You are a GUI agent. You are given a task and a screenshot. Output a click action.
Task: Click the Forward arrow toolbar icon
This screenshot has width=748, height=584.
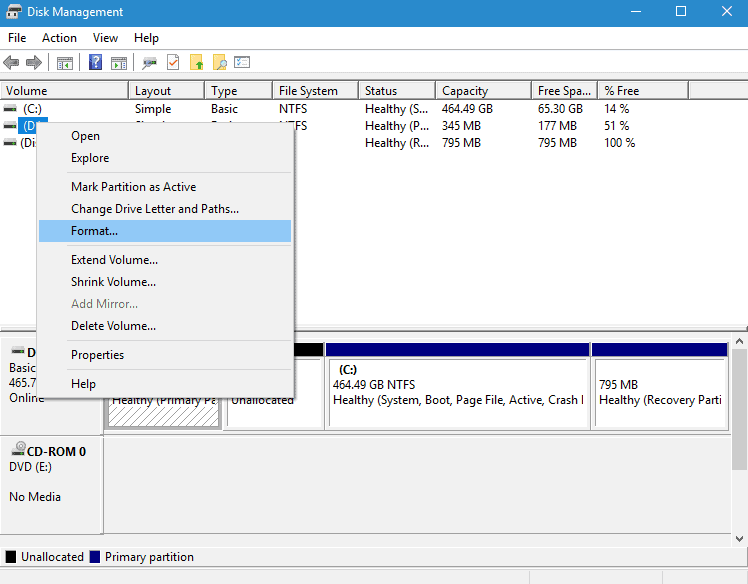coord(34,63)
